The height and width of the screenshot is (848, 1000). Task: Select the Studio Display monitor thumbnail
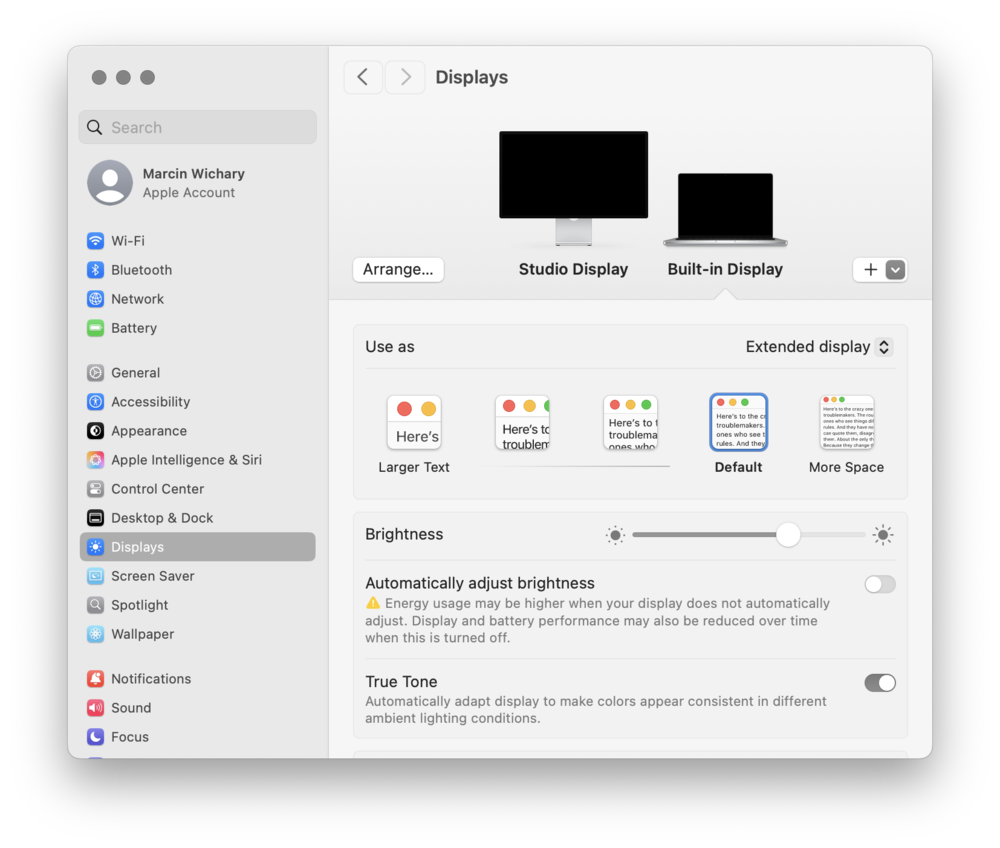click(x=573, y=188)
